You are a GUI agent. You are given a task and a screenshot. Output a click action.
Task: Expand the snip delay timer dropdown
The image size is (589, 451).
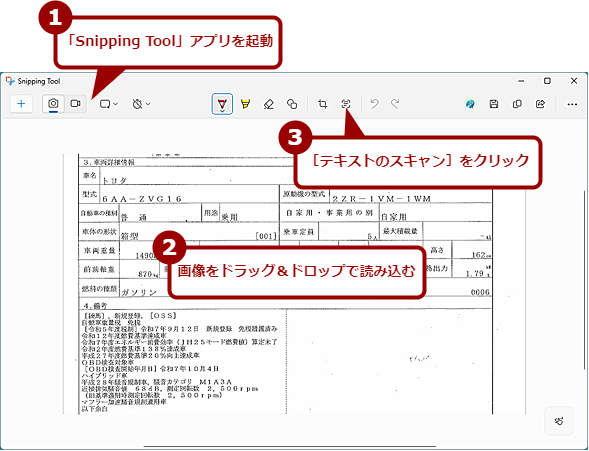141,104
